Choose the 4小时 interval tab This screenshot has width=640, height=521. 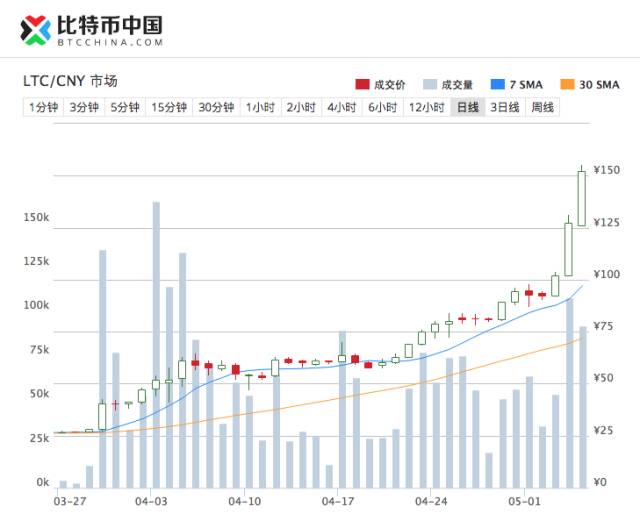pyautogui.click(x=342, y=107)
